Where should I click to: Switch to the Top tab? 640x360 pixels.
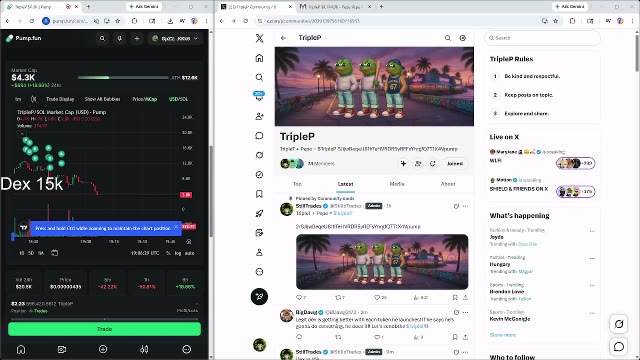[x=297, y=184]
